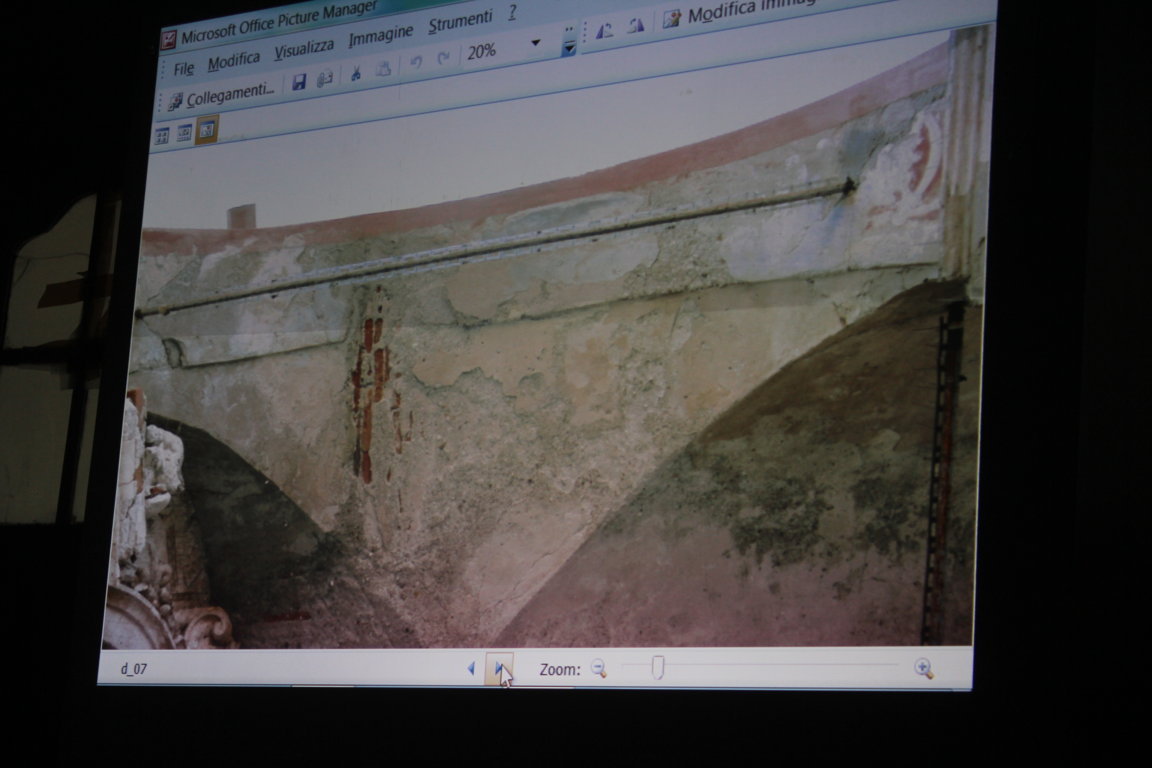The width and height of the screenshot is (1152, 768).
Task: Open the Strumenti menu
Action: (x=460, y=21)
